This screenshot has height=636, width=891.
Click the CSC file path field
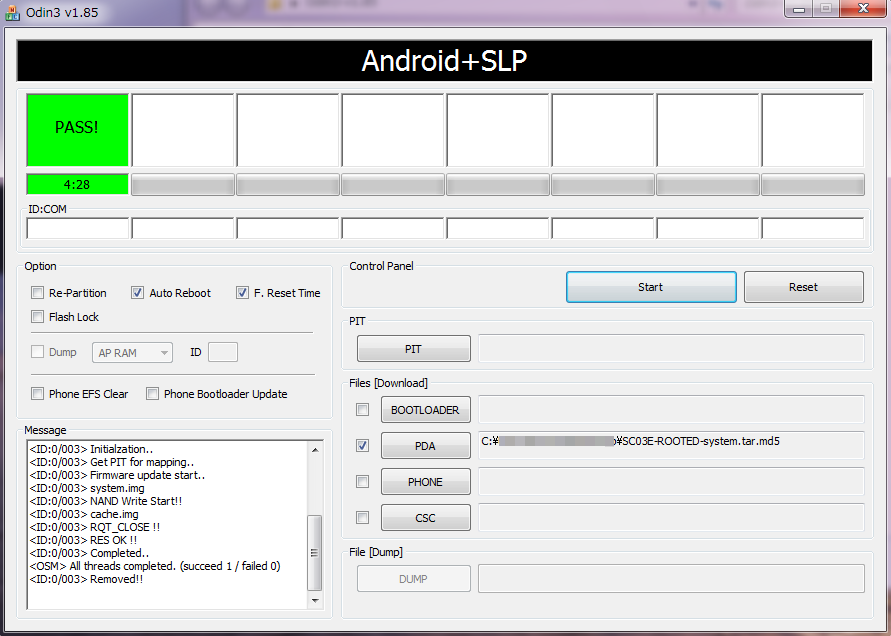point(671,517)
